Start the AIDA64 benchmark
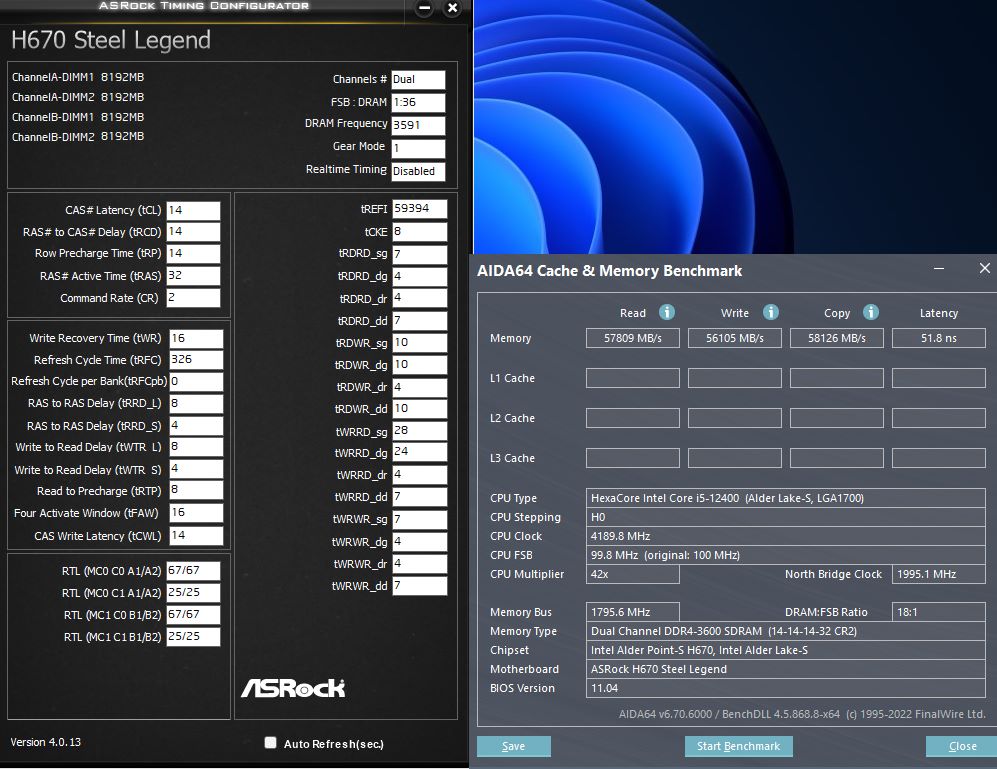Image resolution: width=997 pixels, height=769 pixels. [738, 746]
